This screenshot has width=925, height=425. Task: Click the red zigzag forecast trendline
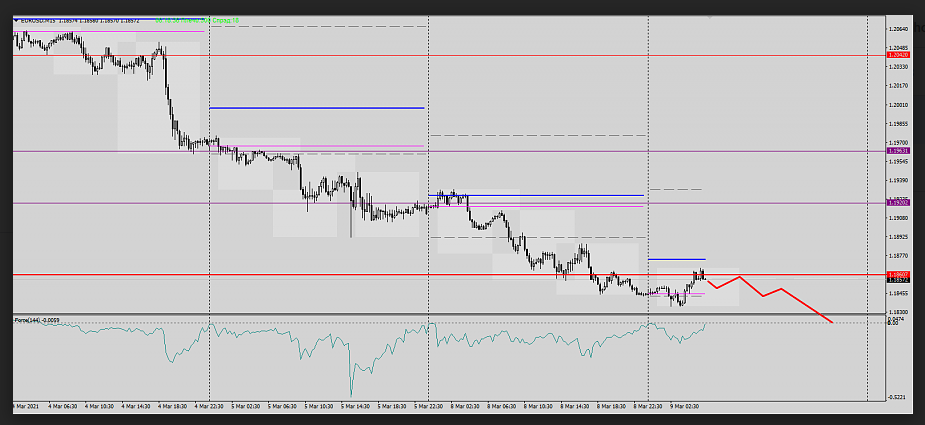click(780, 290)
